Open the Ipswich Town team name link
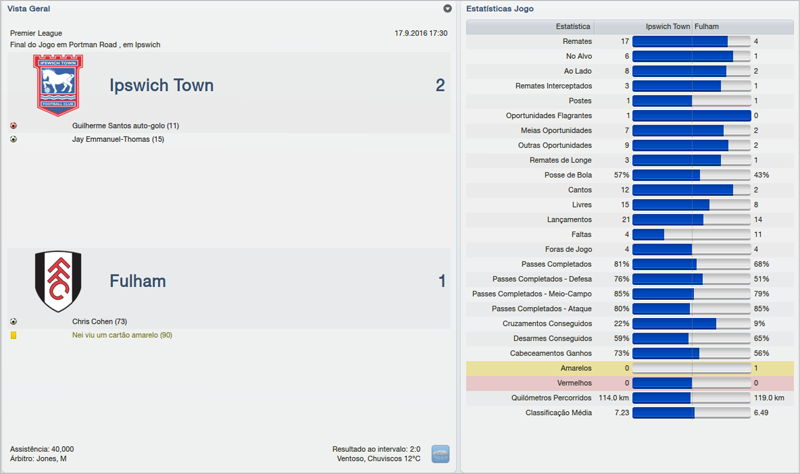Screen dimensions: 800x474 (x=161, y=86)
